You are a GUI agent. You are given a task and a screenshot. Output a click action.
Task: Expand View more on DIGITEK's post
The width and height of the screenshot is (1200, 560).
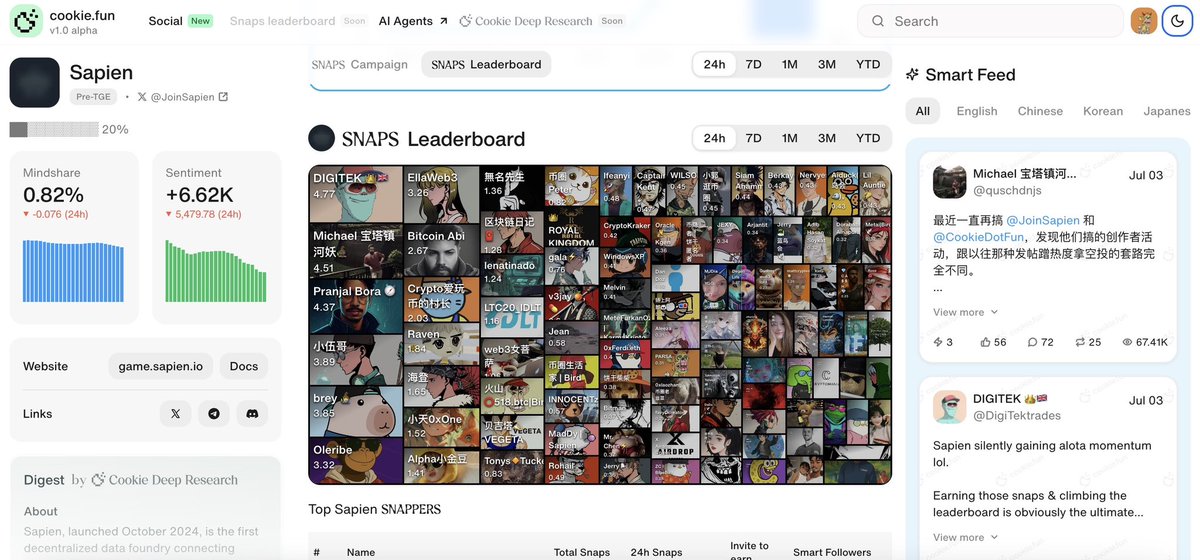(x=965, y=537)
